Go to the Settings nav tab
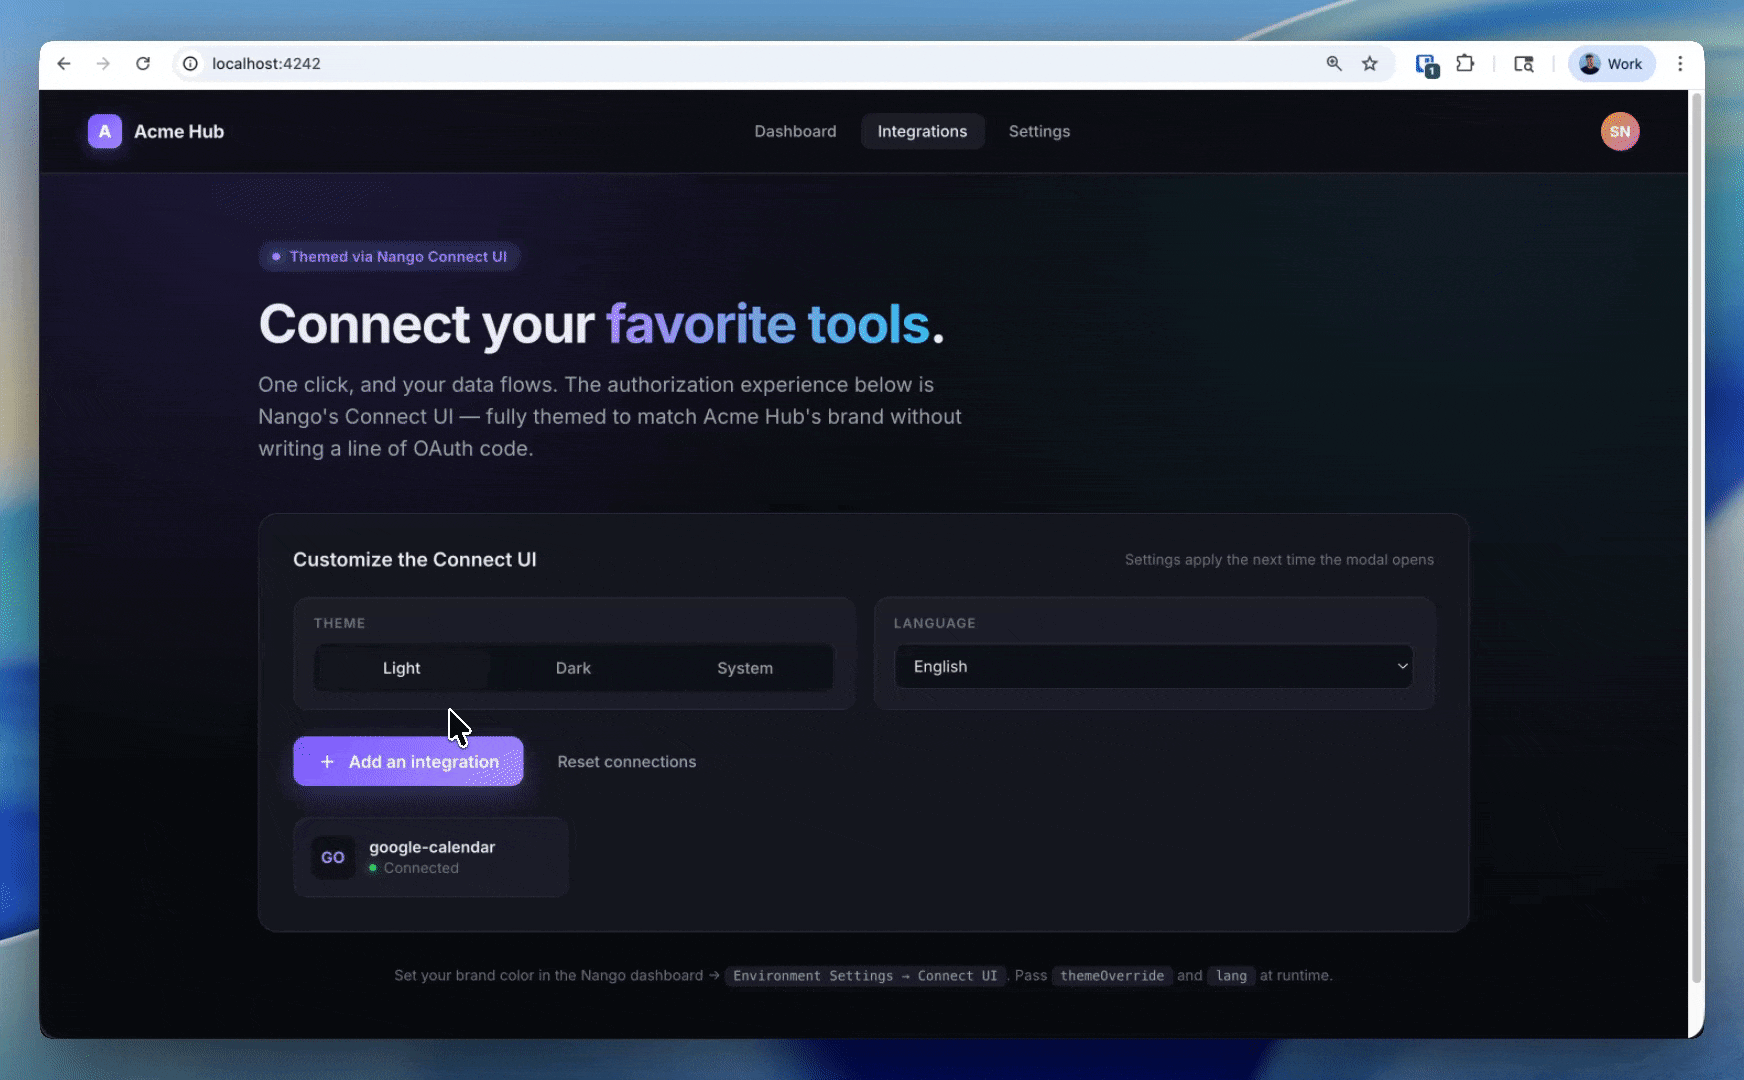1744x1080 pixels. click(1039, 131)
